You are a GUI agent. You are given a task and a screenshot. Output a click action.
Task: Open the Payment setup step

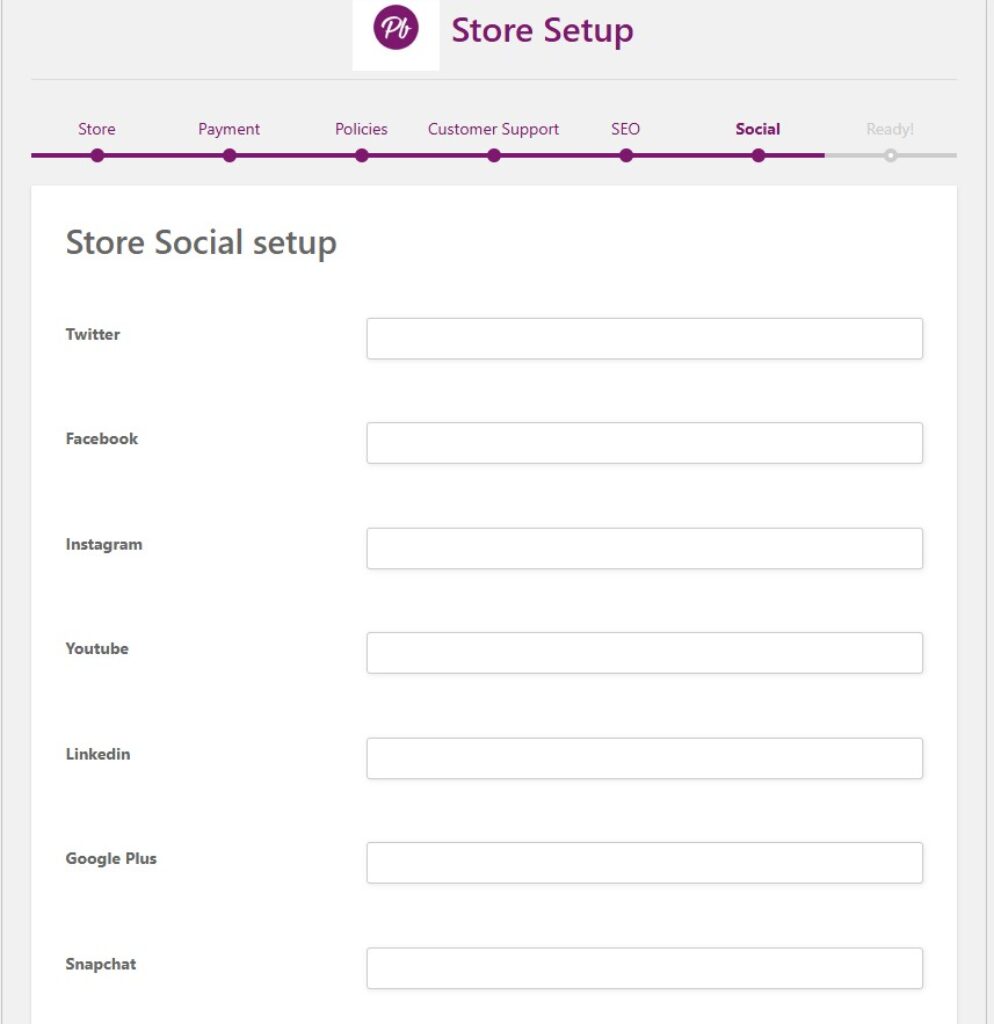point(229,129)
